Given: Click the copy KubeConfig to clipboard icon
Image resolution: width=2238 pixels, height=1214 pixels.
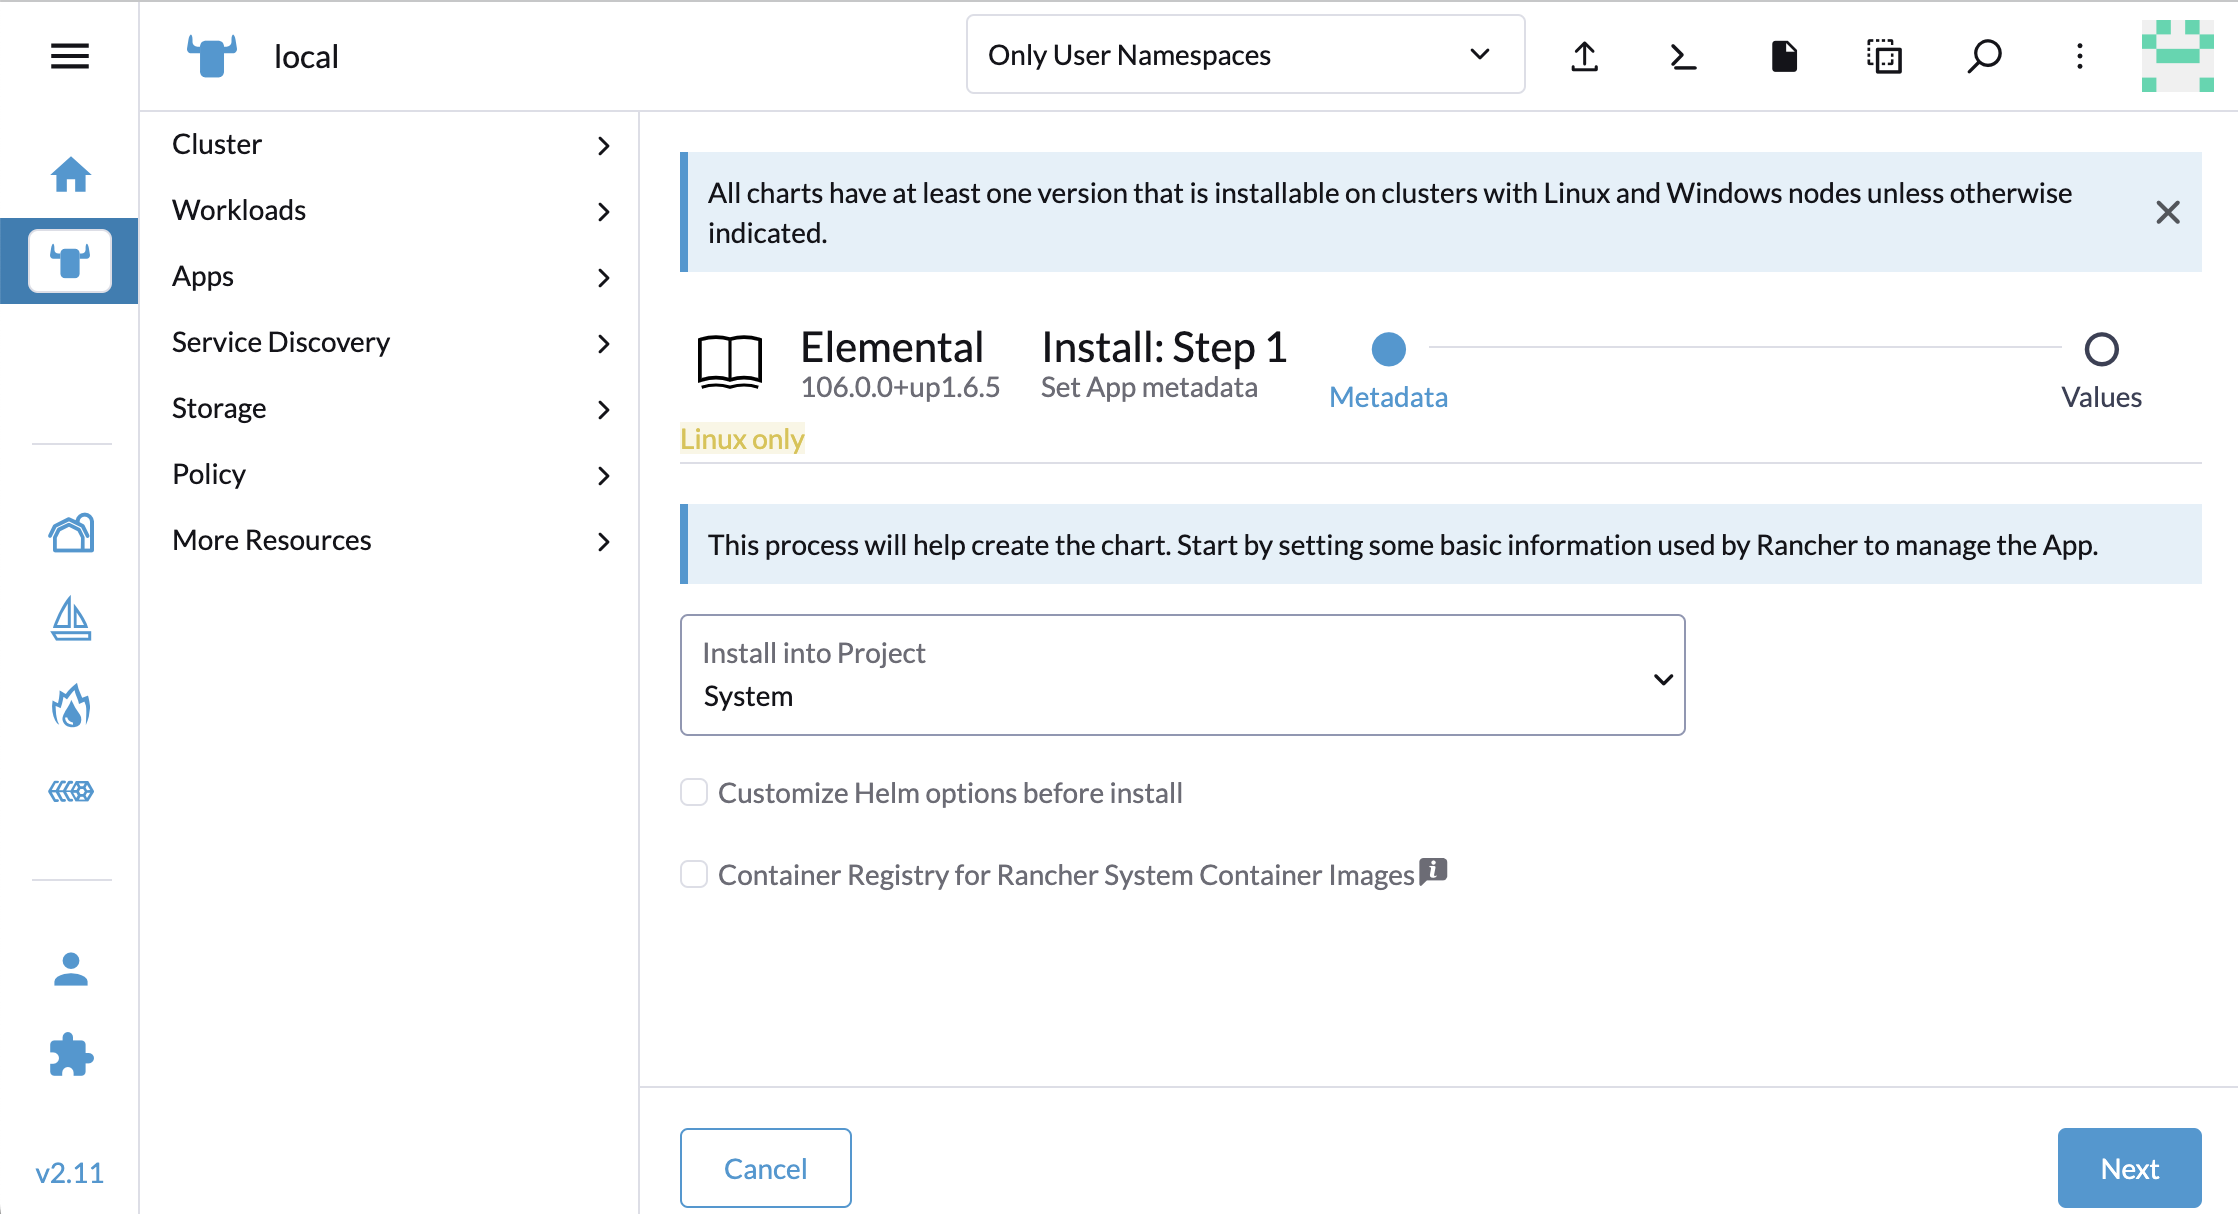Looking at the screenshot, I should (x=1884, y=56).
